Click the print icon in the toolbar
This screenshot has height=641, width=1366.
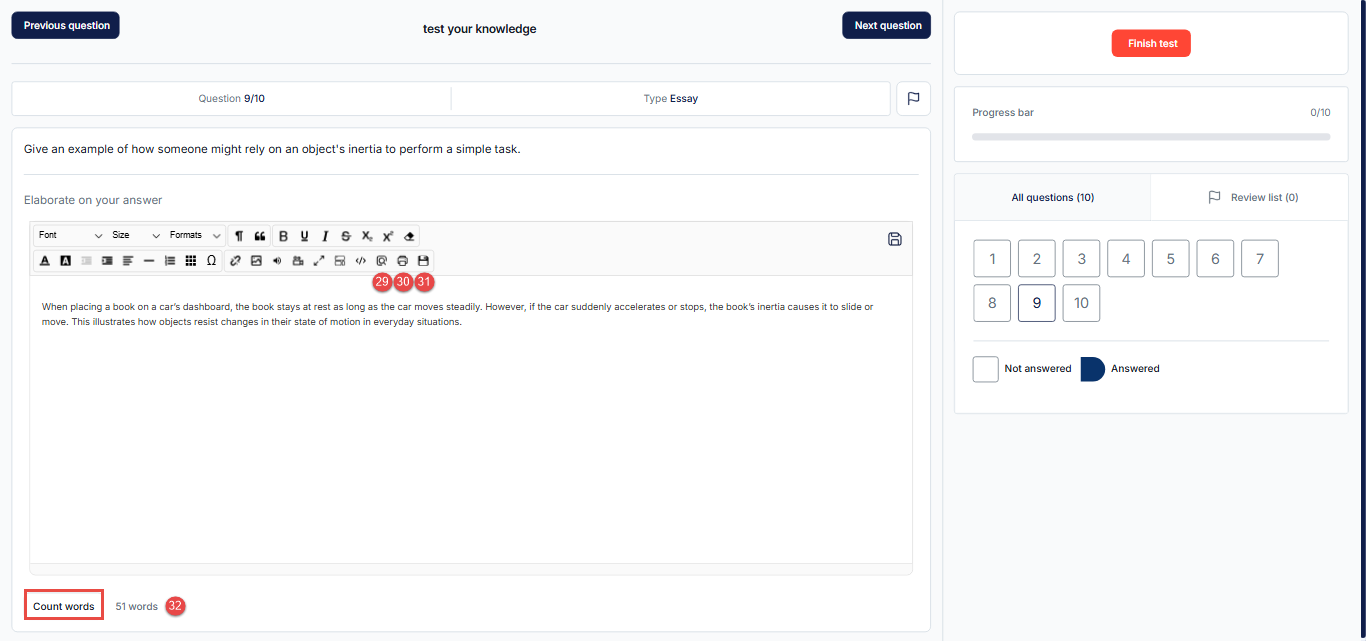[x=403, y=261]
